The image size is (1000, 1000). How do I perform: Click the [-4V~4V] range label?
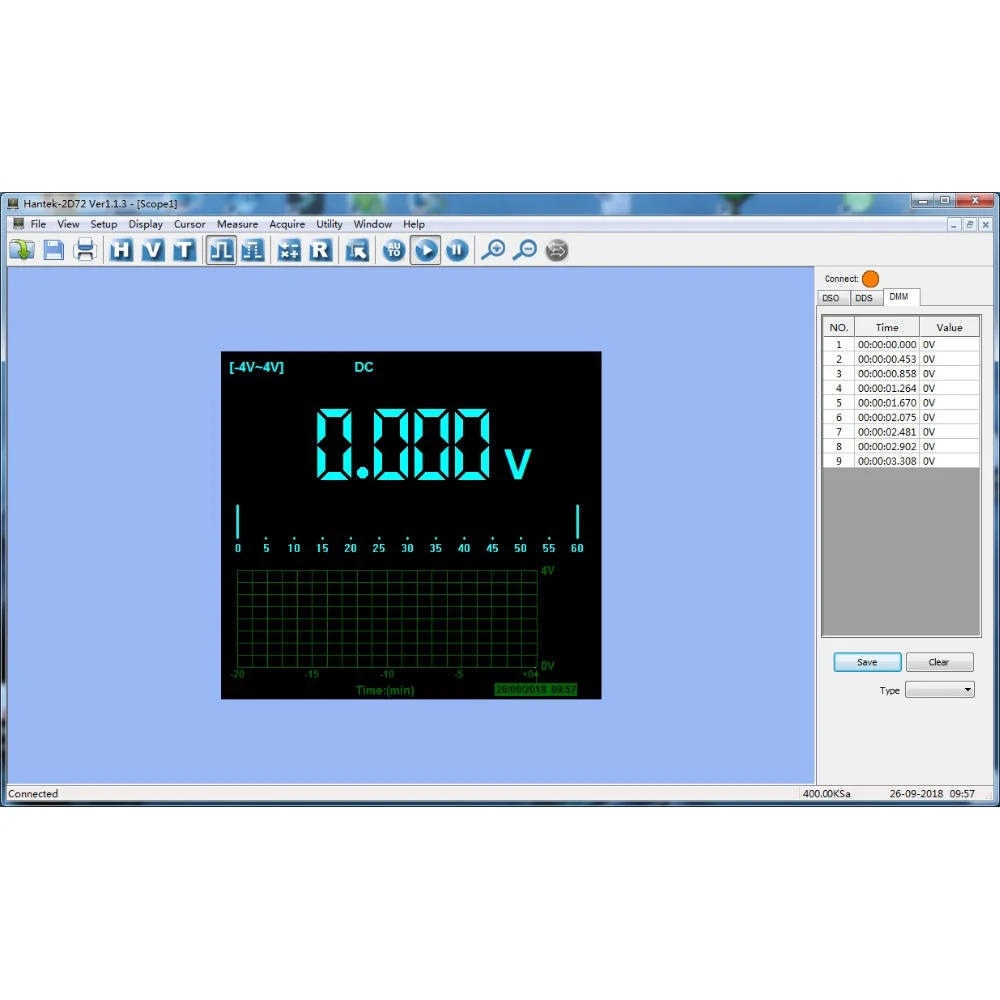pyautogui.click(x=256, y=367)
